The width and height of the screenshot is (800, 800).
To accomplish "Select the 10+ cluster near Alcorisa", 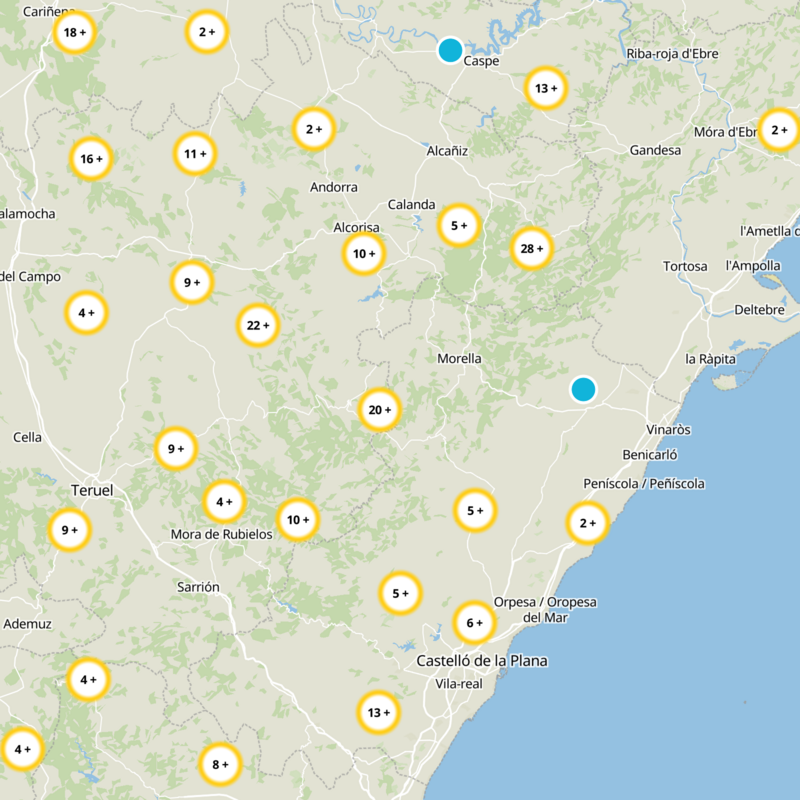I will 363,255.
